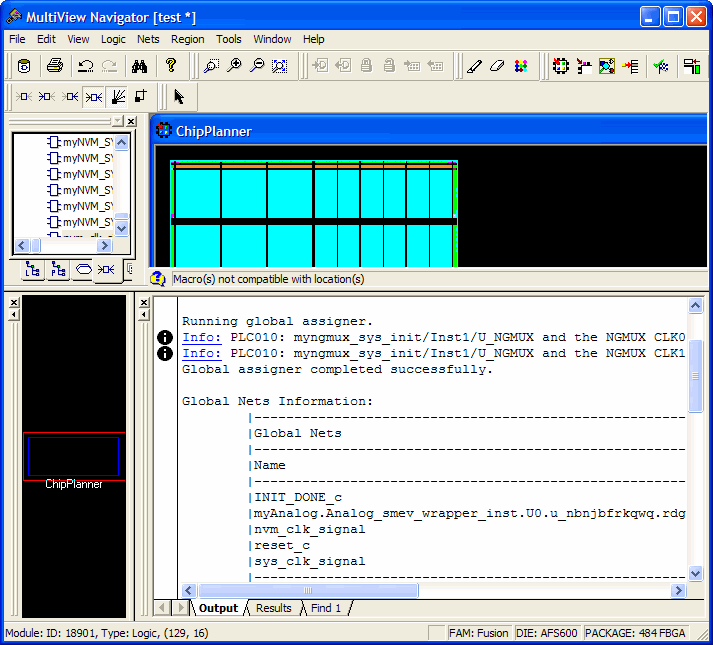Screen dimensions: 713x645
Task: Close the World View panel
Action: click(x=15, y=302)
